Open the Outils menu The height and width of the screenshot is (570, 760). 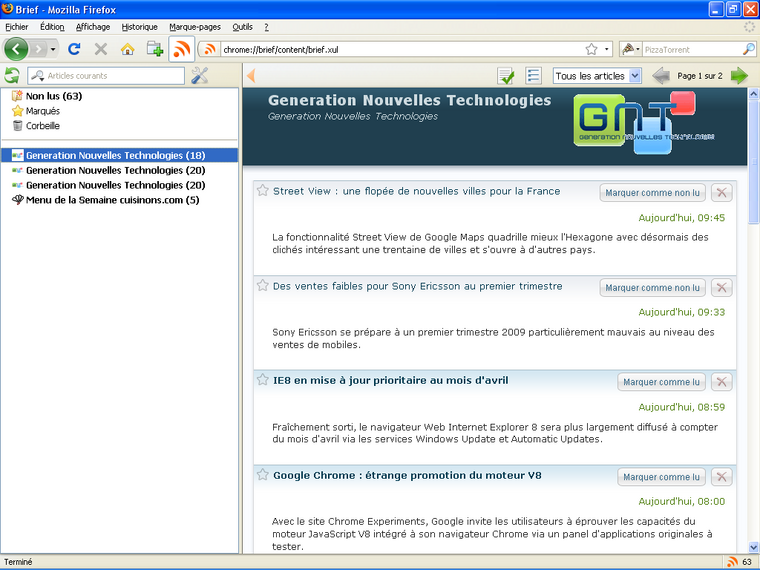click(242, 27)
